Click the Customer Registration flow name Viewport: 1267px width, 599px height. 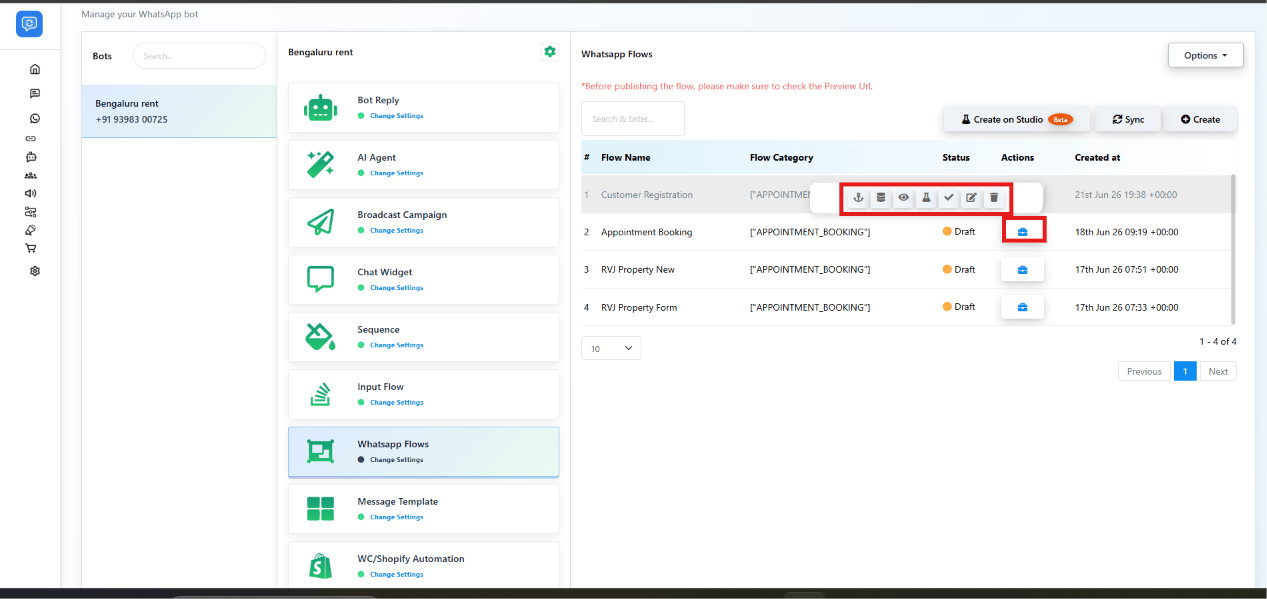click(647, 195)
